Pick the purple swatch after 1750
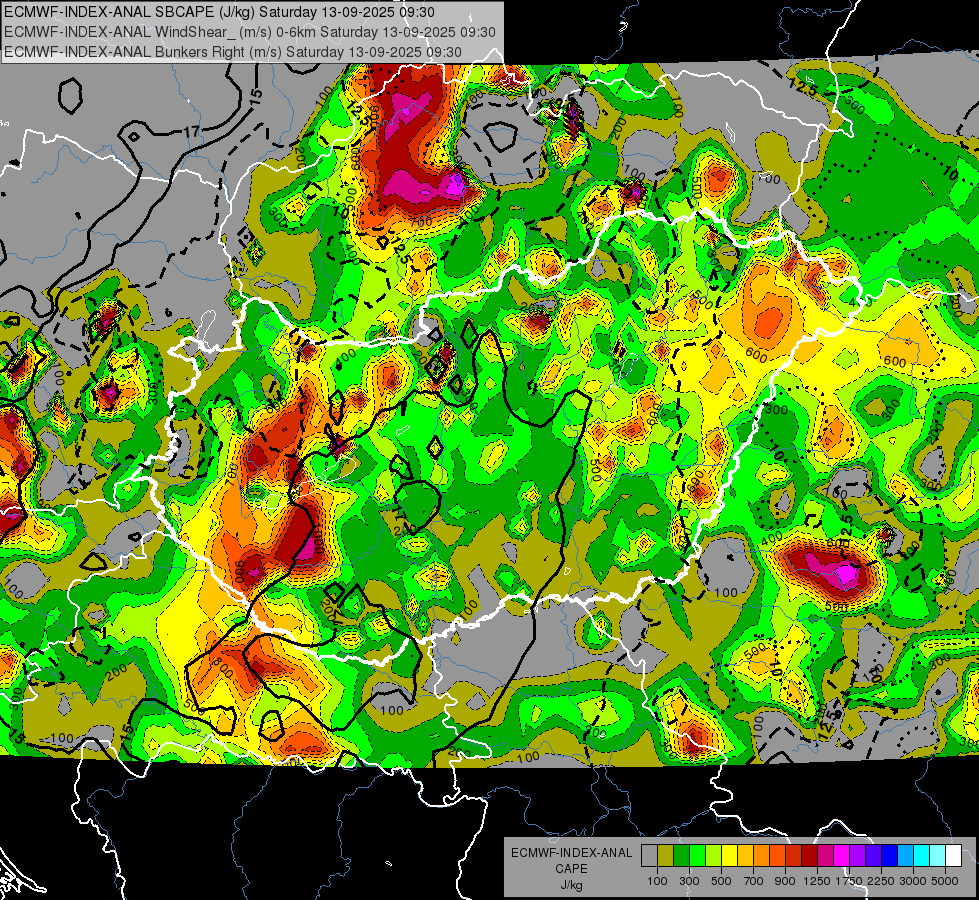 pos(858,855)
